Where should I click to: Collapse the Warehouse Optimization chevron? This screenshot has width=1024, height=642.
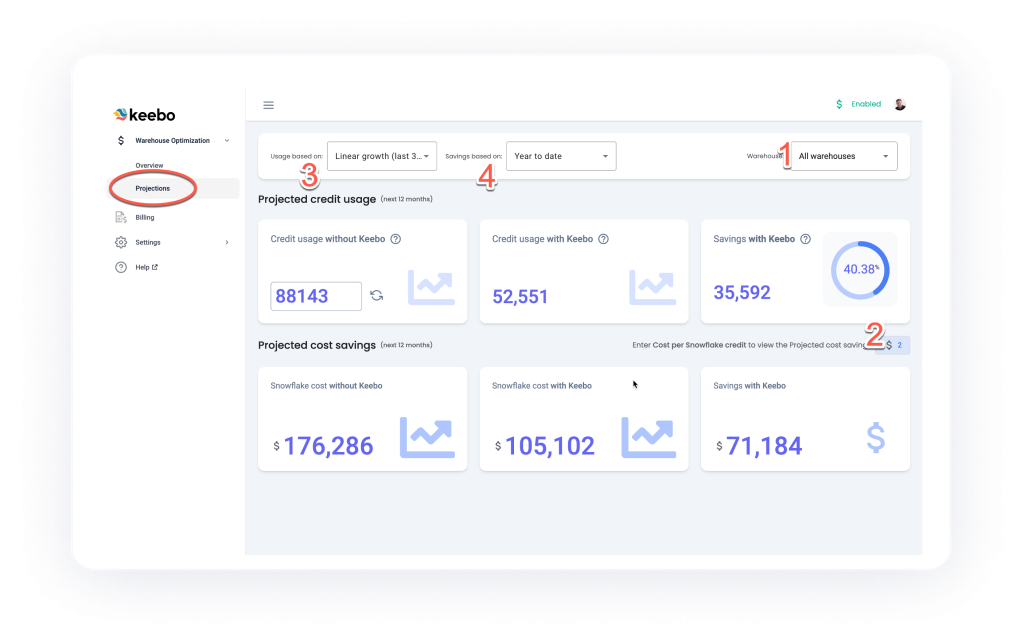point(227,140)
